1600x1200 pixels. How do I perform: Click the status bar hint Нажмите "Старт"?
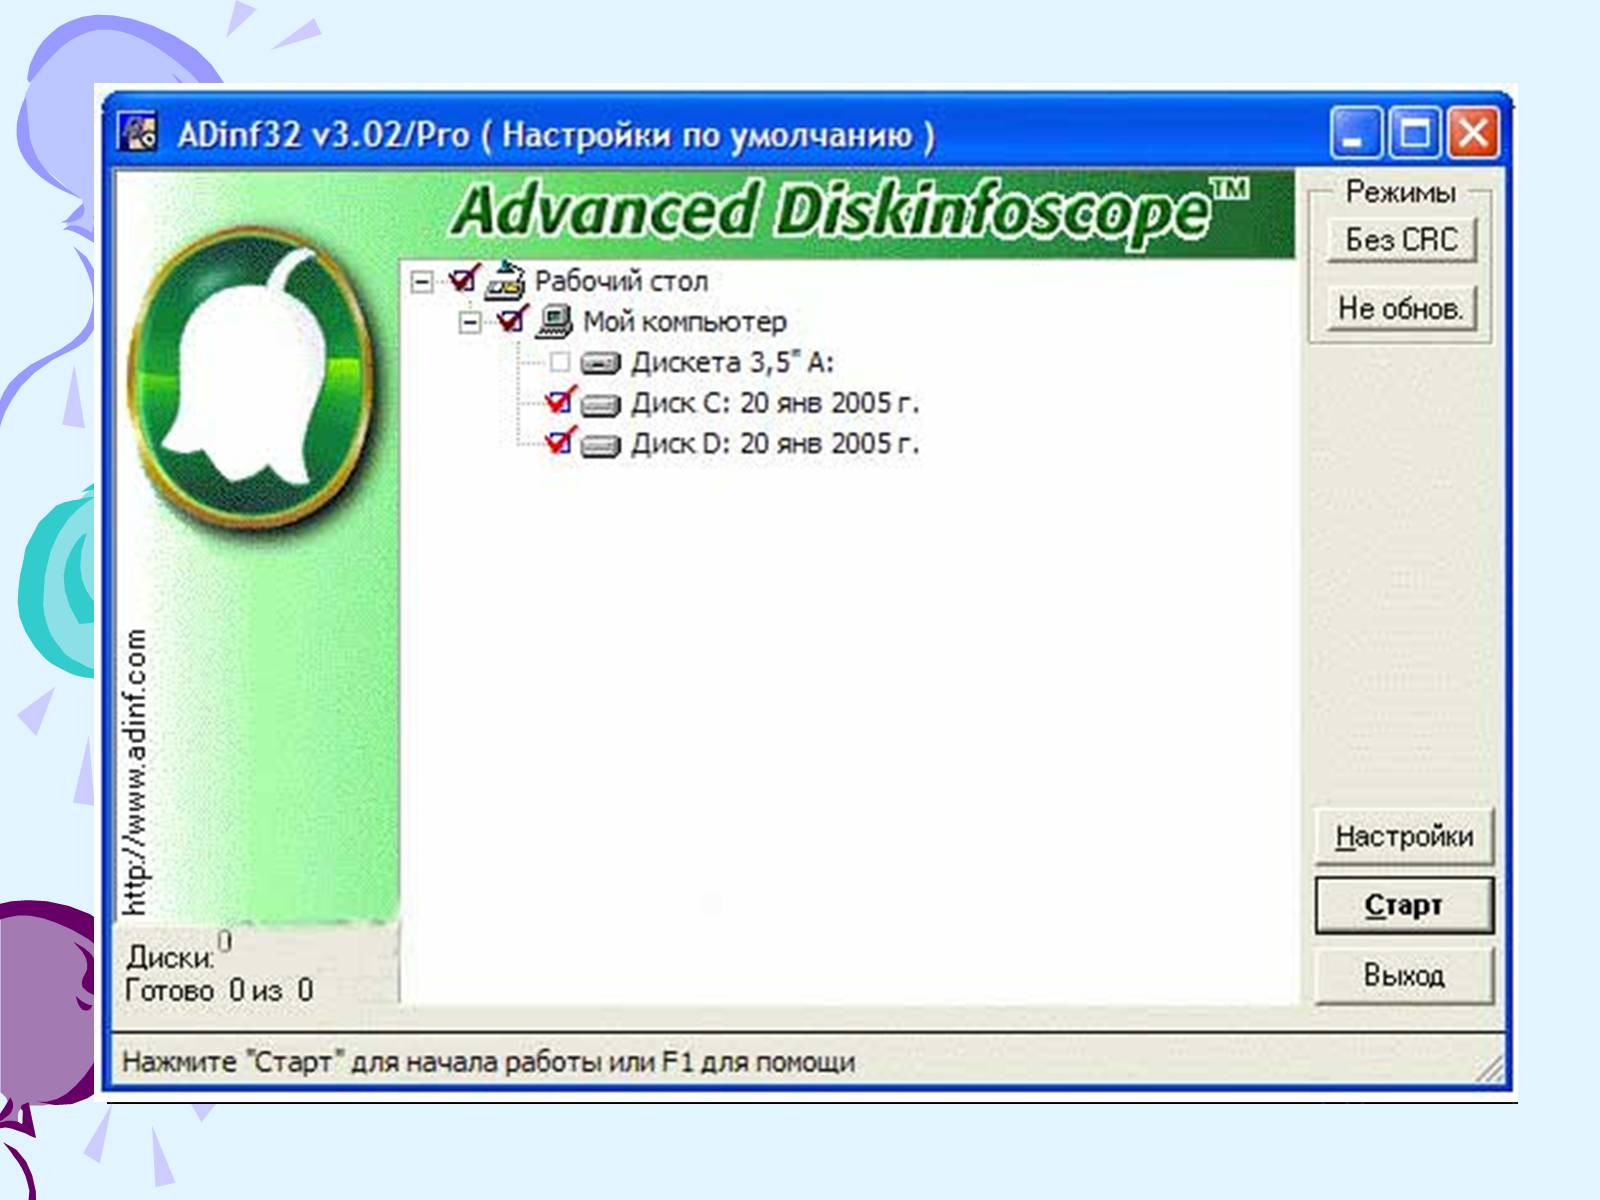[488, 1062]
